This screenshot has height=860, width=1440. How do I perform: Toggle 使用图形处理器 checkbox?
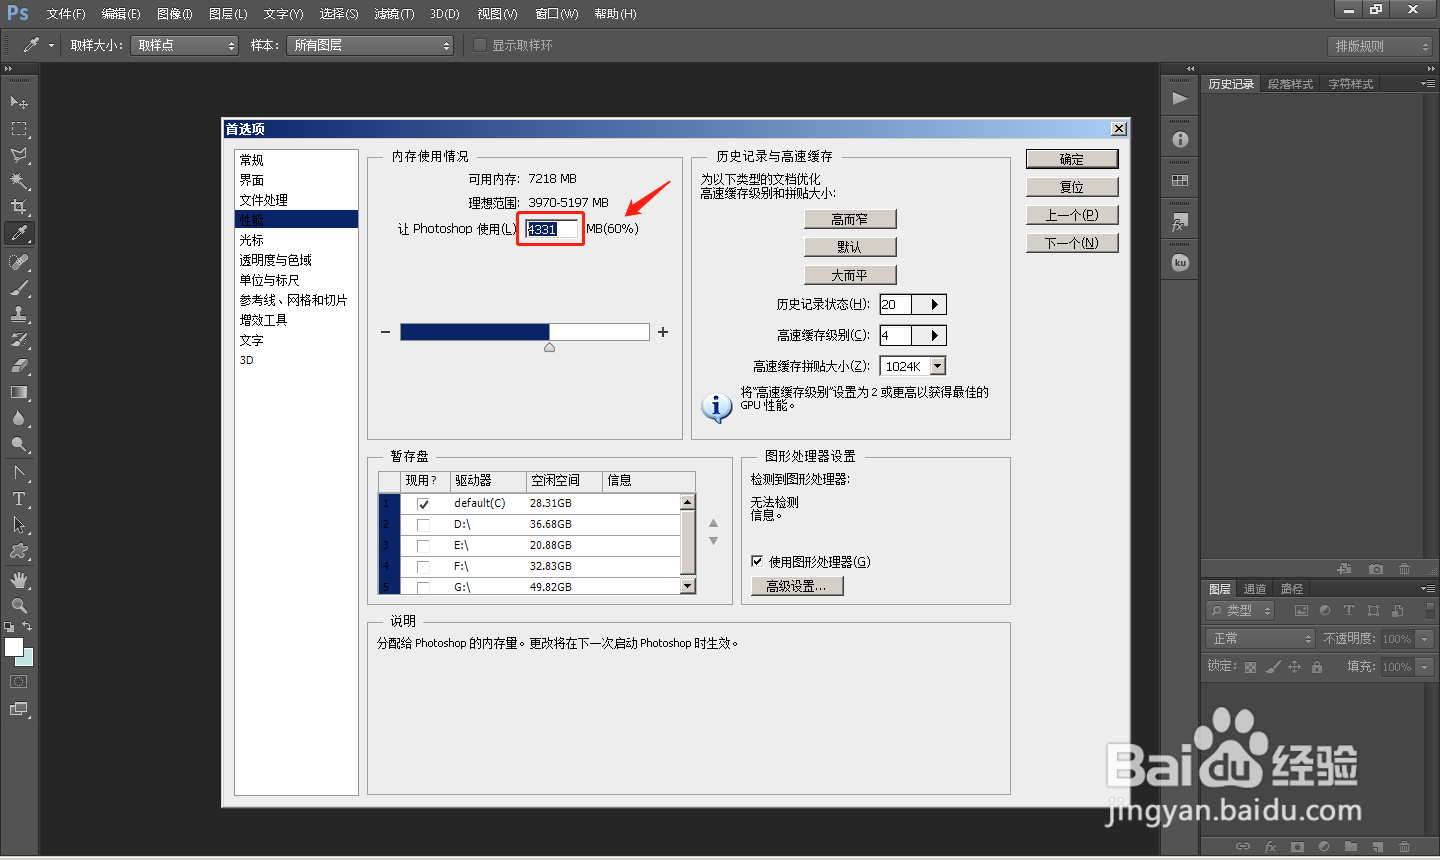coord(757,561)
